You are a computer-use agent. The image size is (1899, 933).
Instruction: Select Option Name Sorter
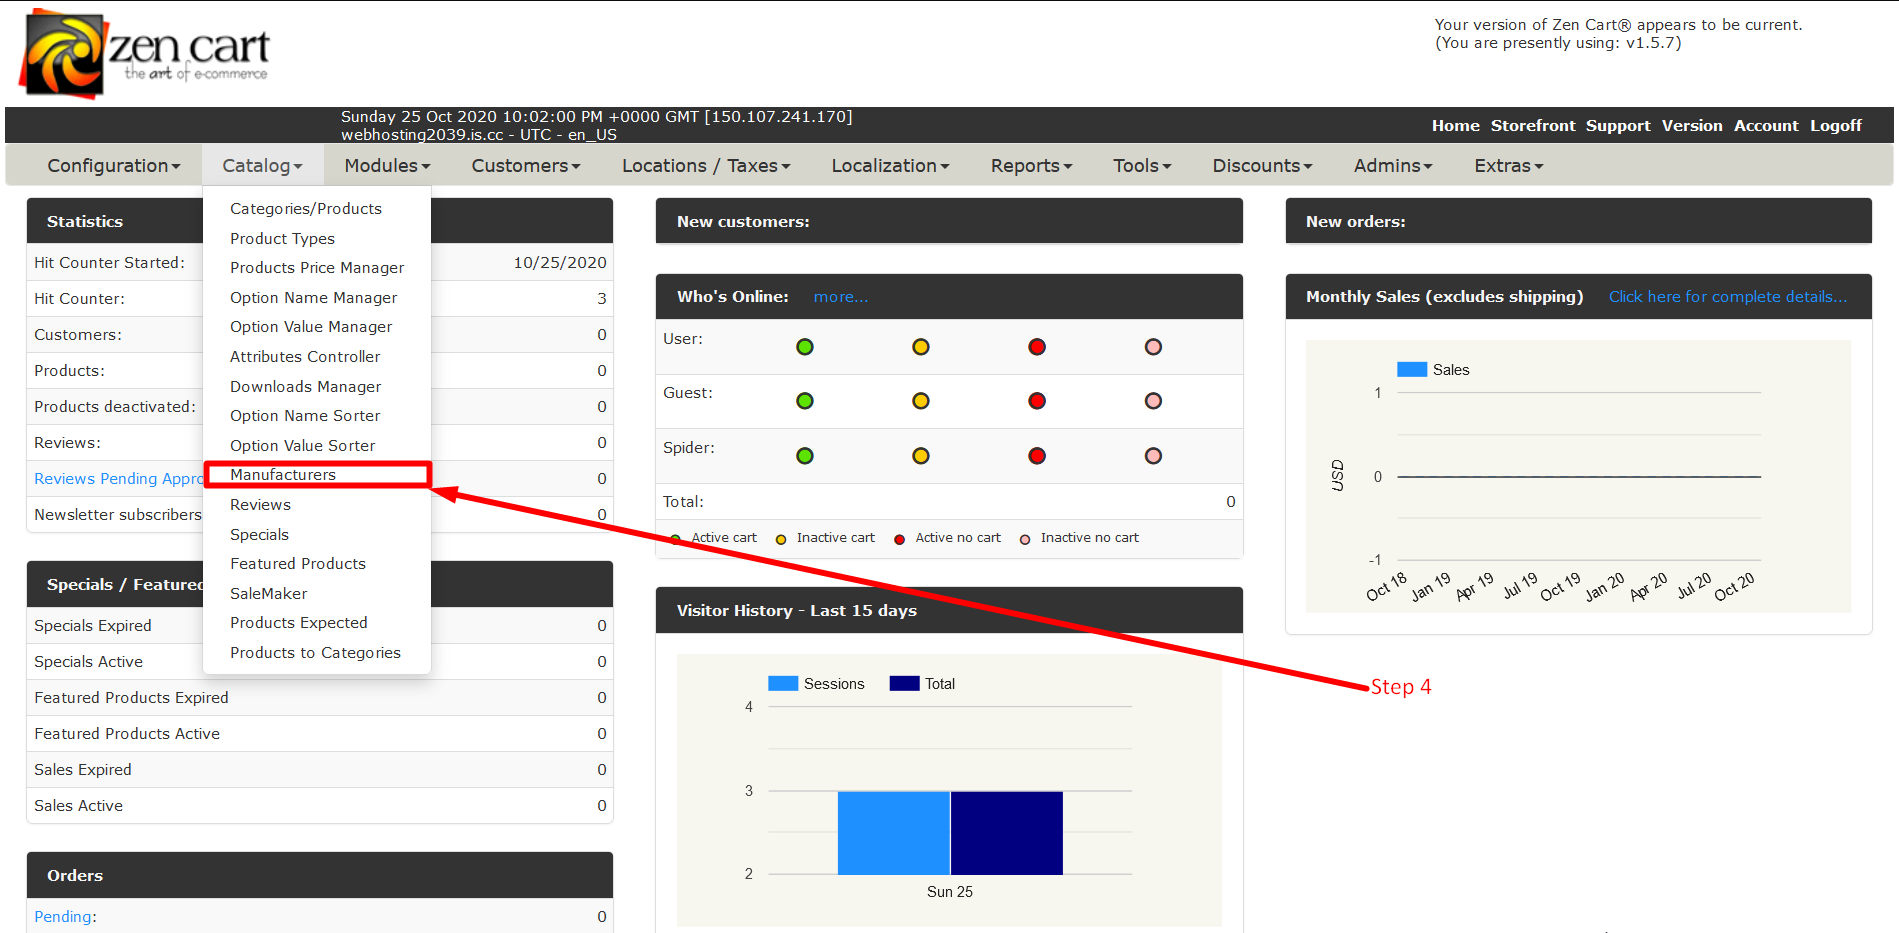[x=305, y=416]
